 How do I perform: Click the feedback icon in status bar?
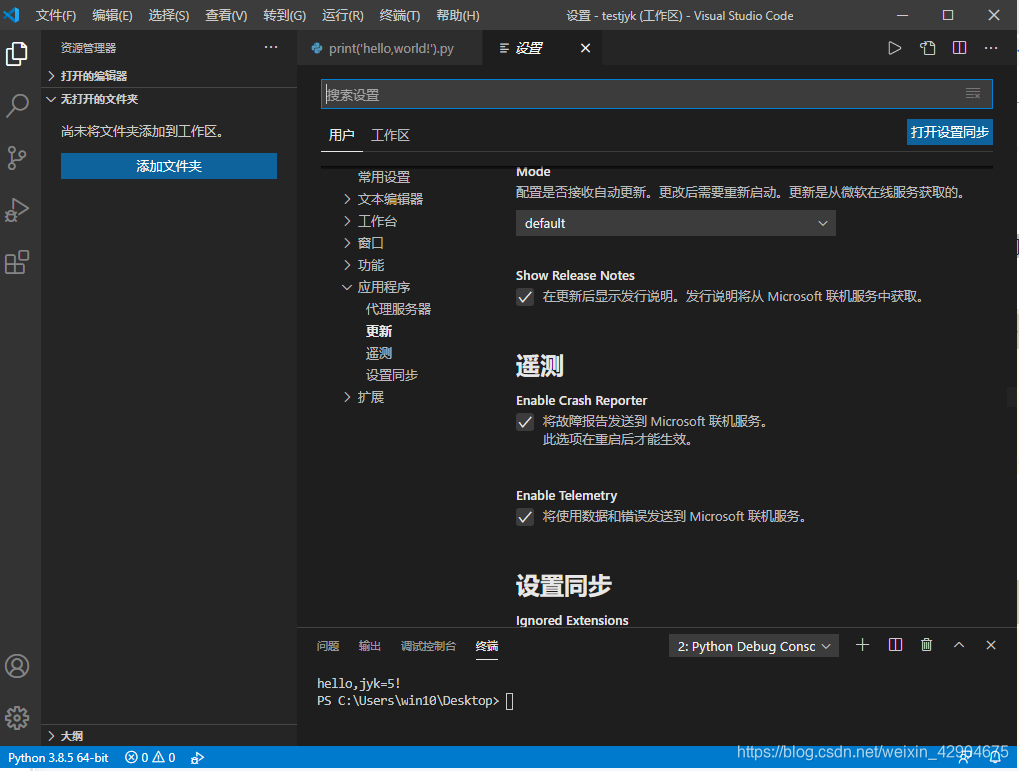pyautogui.click(x=965, y=758)
